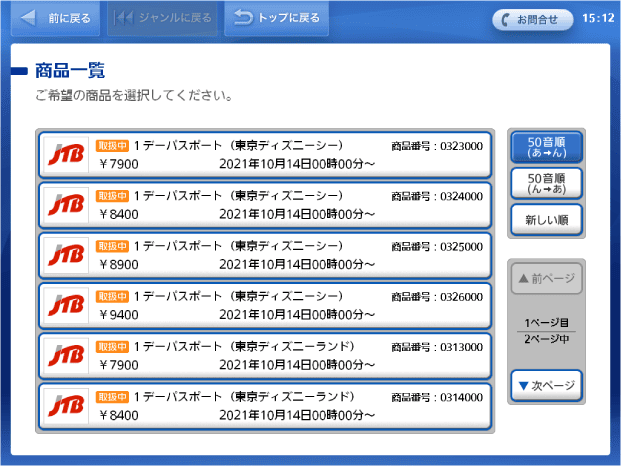621x466 pixels.
Task: Click the JTB logo for product 0324000
Action: [x=66, y=205]
